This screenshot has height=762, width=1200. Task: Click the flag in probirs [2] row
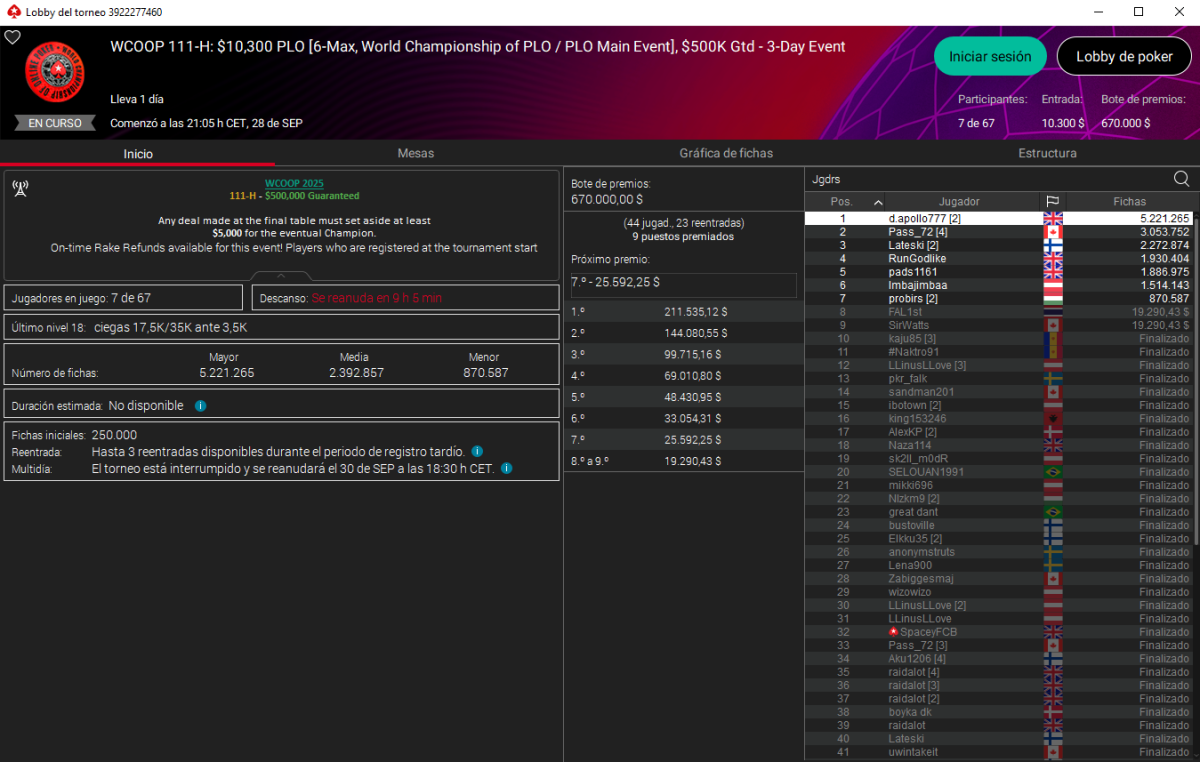click(1052, 299)
